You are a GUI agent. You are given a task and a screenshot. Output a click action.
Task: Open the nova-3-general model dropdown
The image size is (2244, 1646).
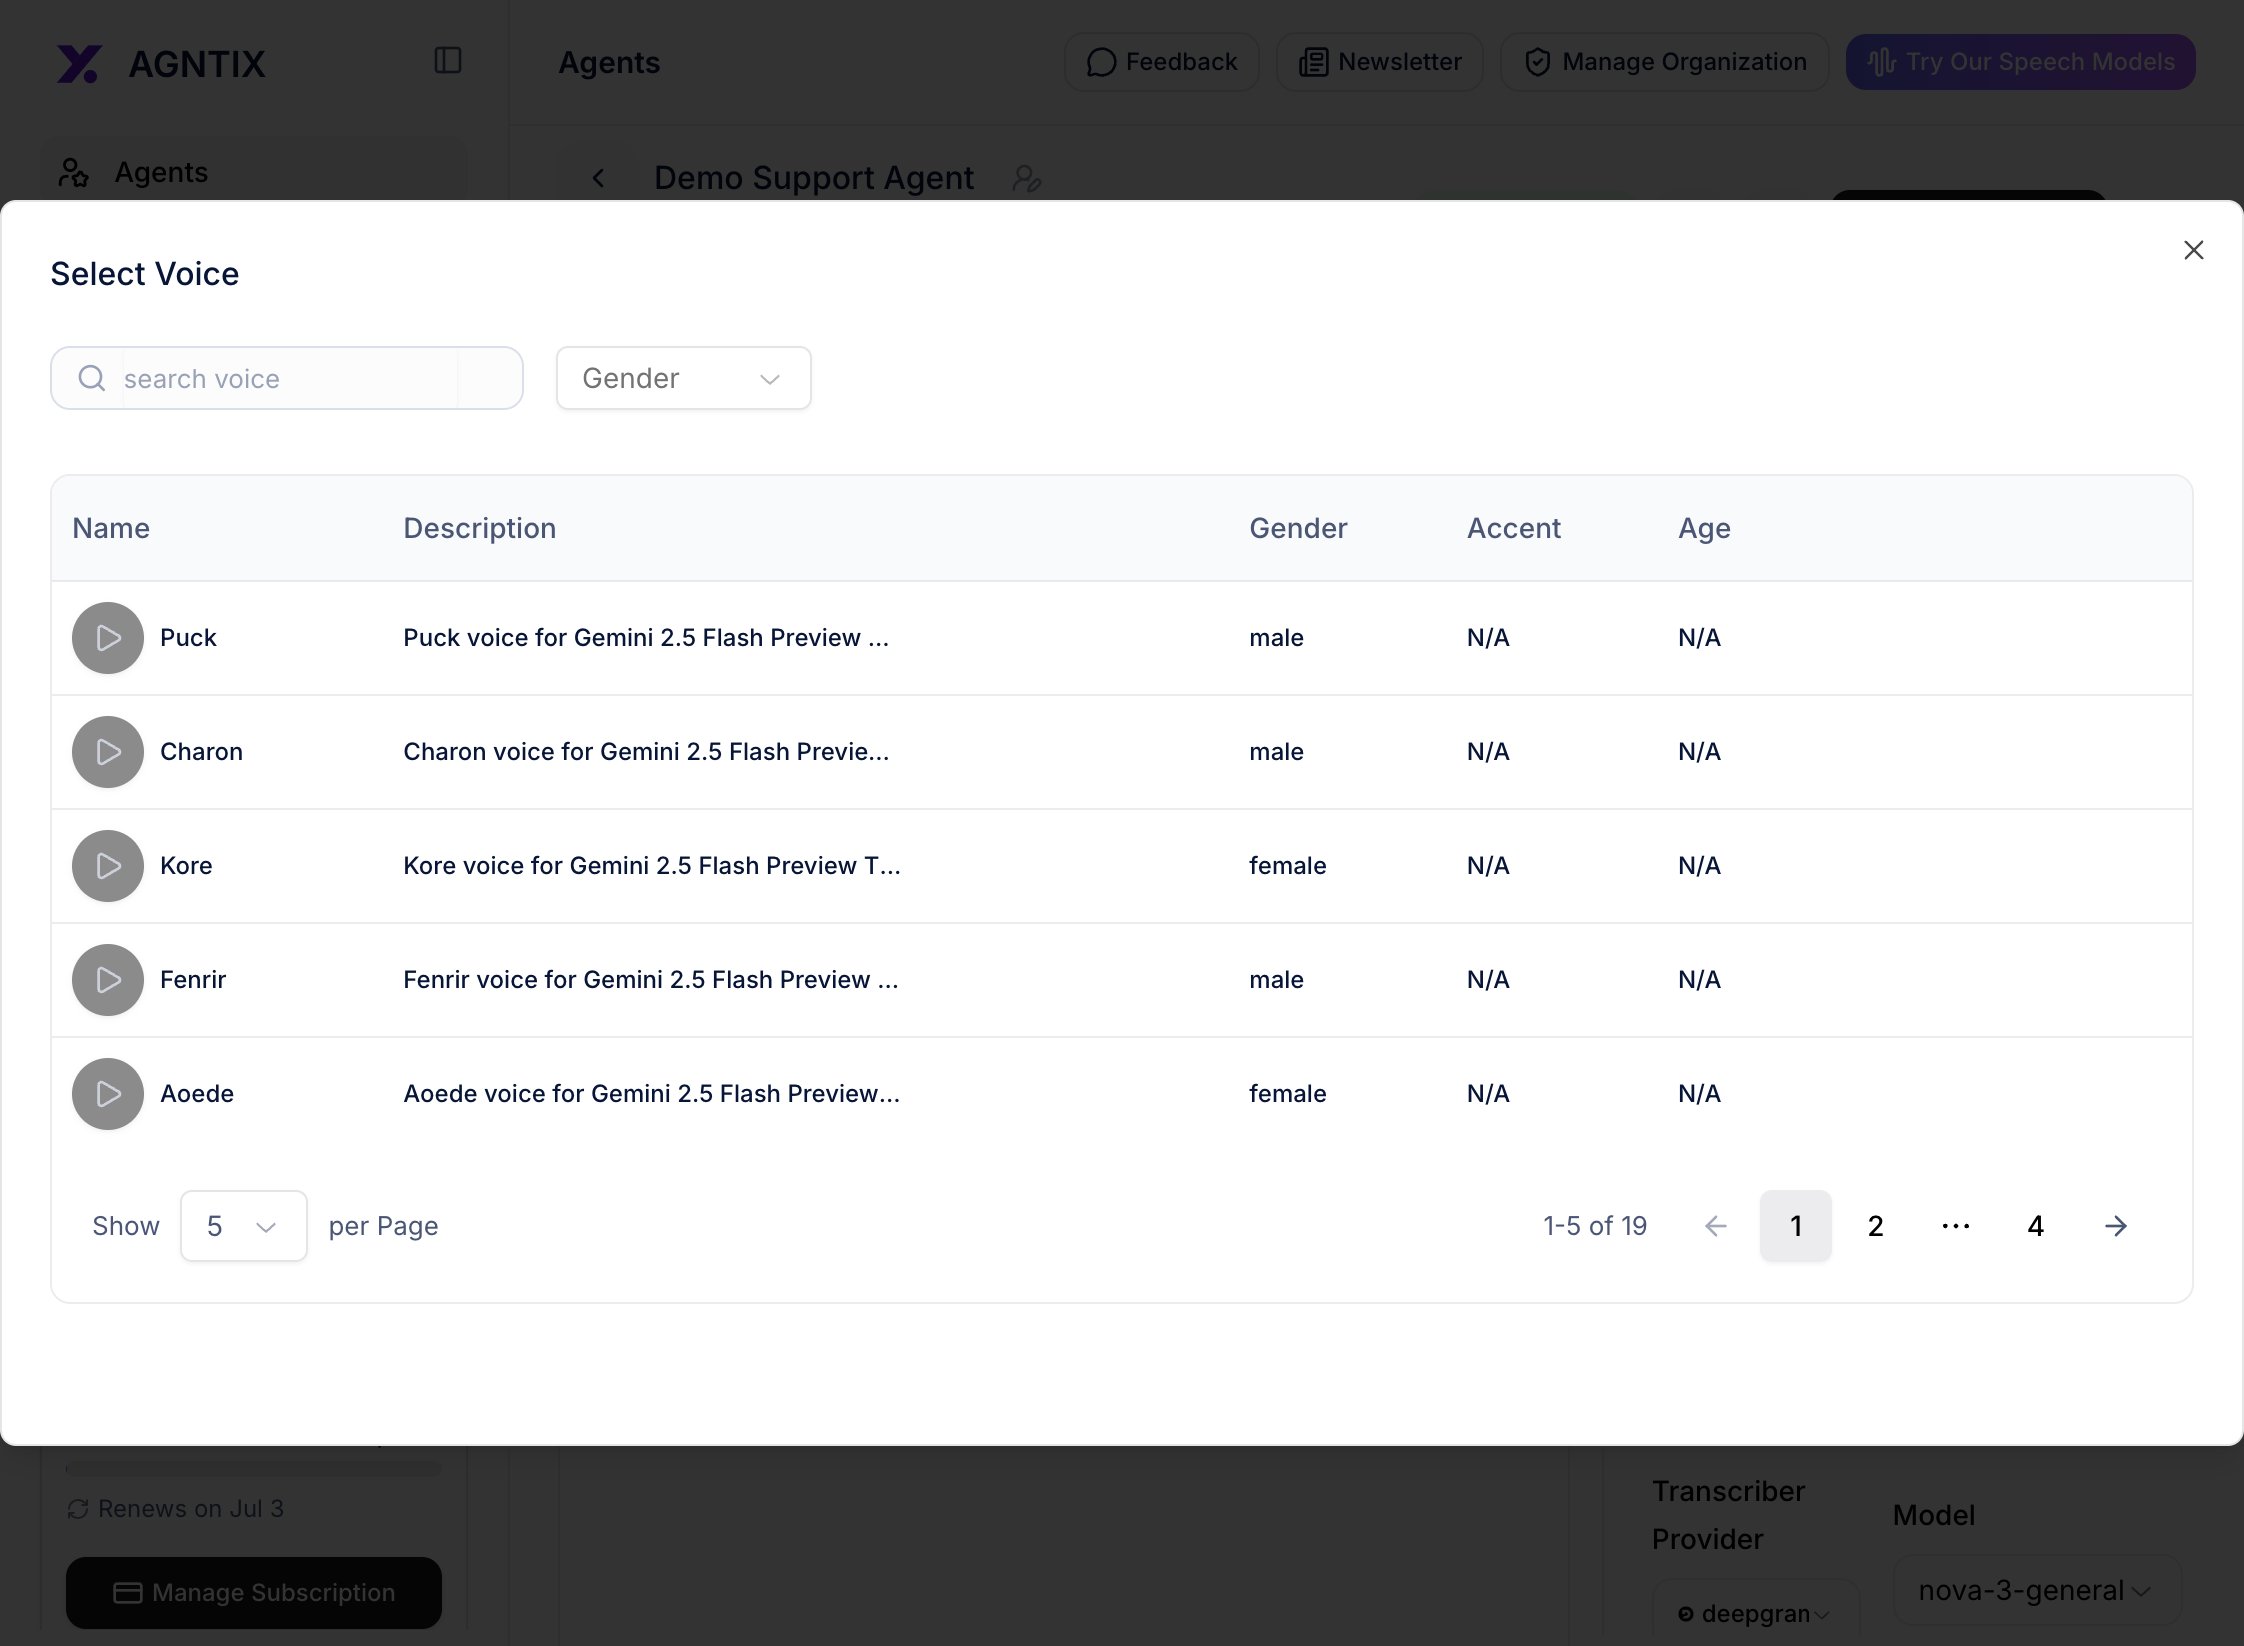2036,1590
